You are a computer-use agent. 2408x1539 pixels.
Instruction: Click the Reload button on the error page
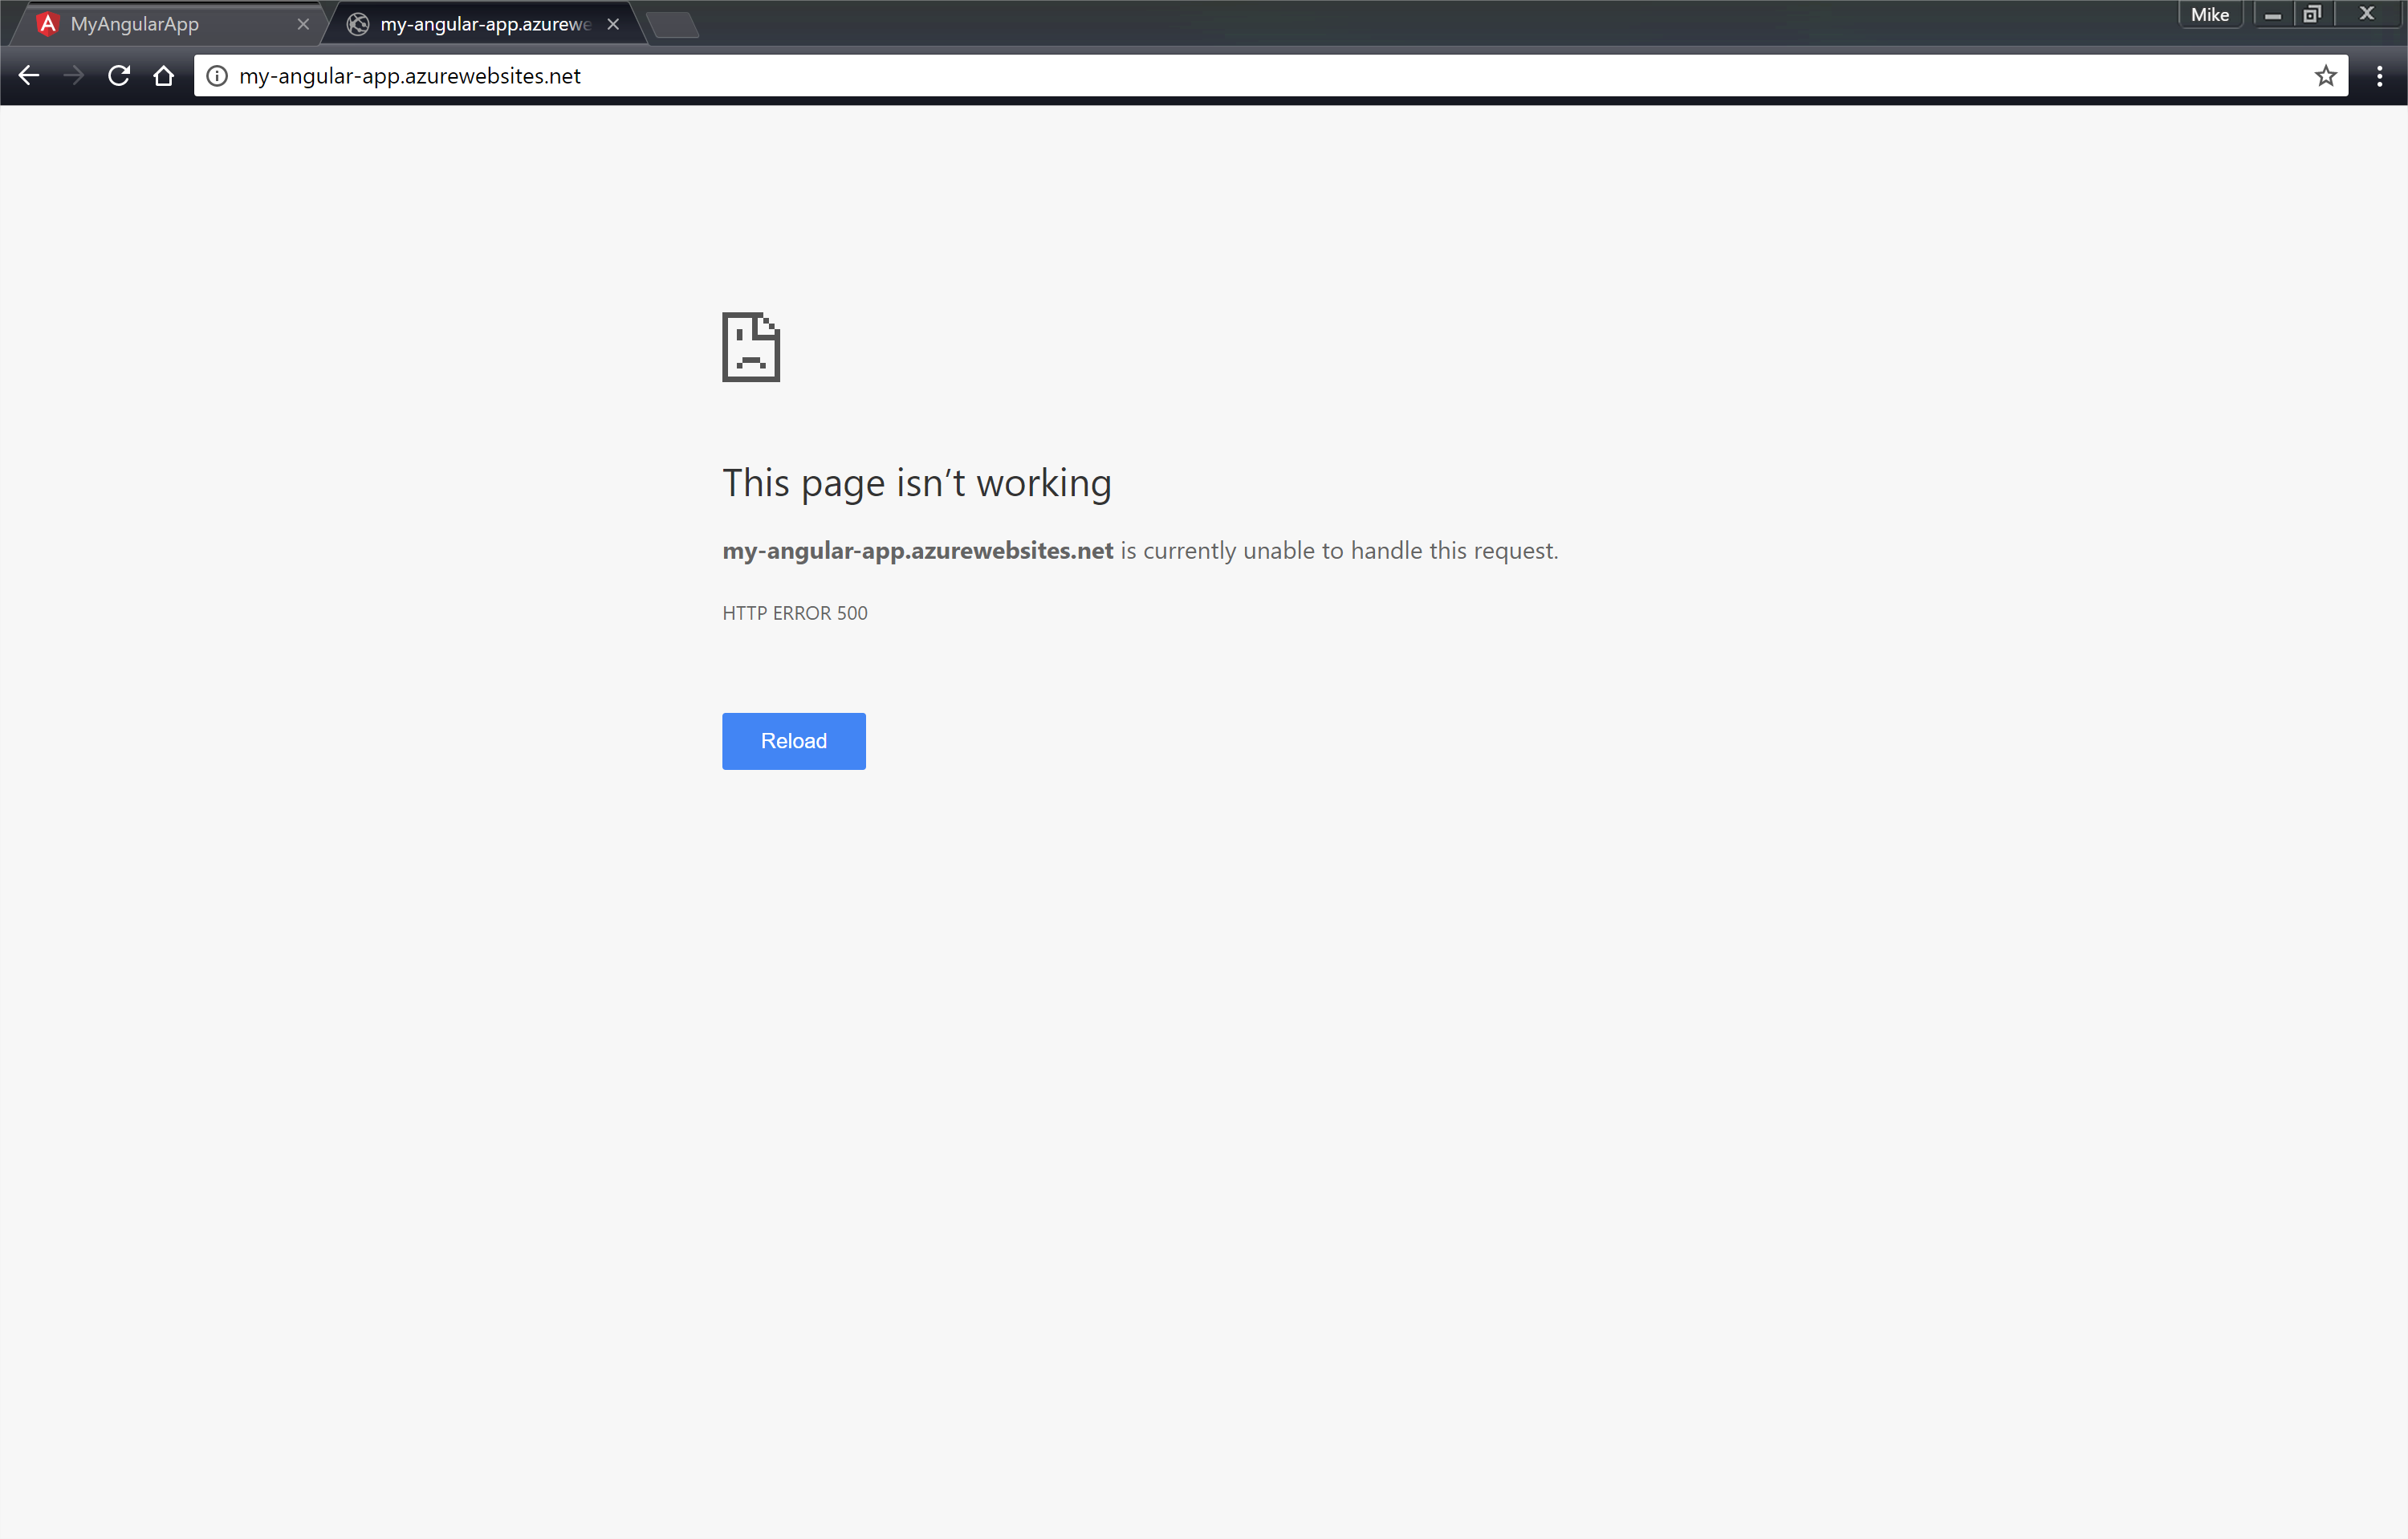793,740
